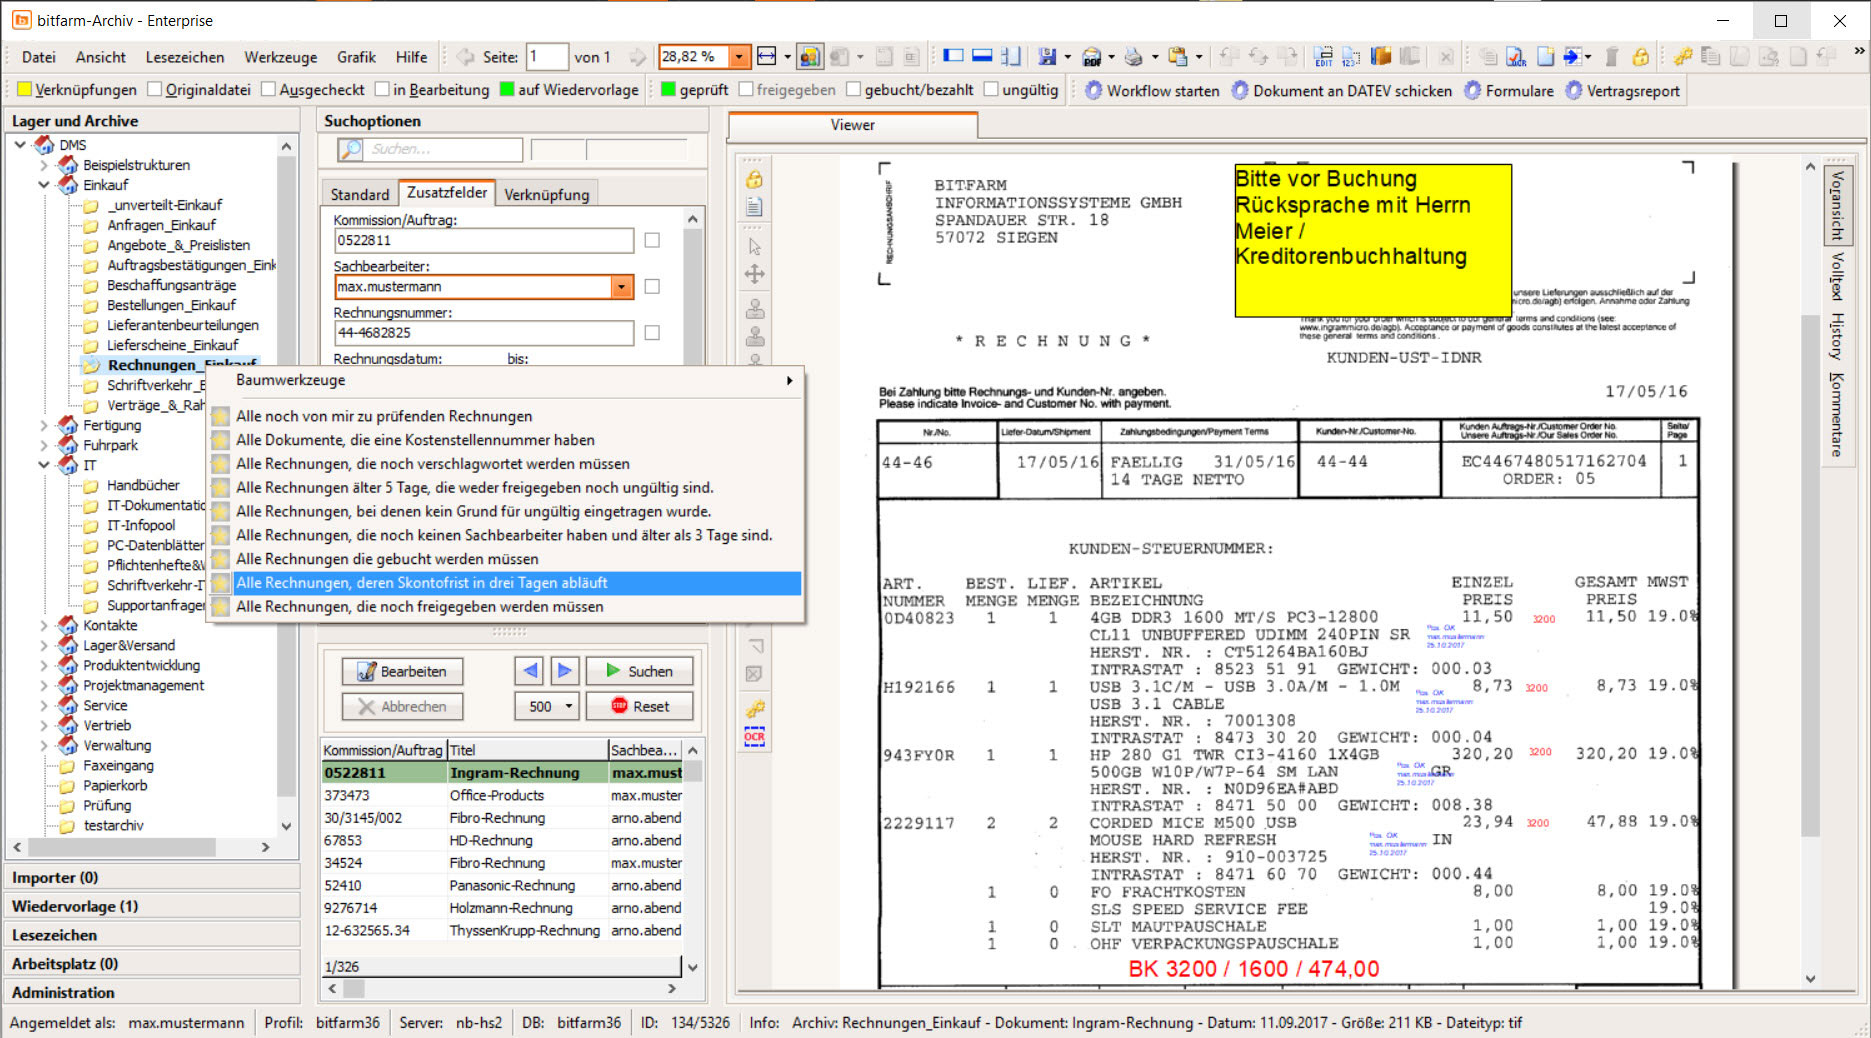Viewport: 1871px width, 1038px height.
Task: Click the Reset button
Action: click(x=638, y=706)
